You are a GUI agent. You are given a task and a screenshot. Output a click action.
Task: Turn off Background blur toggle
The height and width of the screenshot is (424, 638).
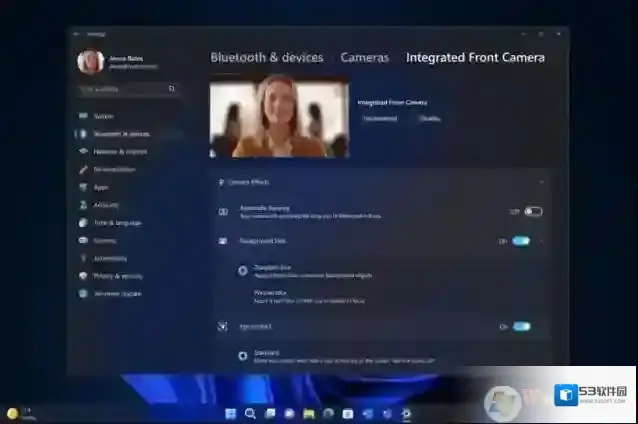pyautogui.click(x=521, y=241)
